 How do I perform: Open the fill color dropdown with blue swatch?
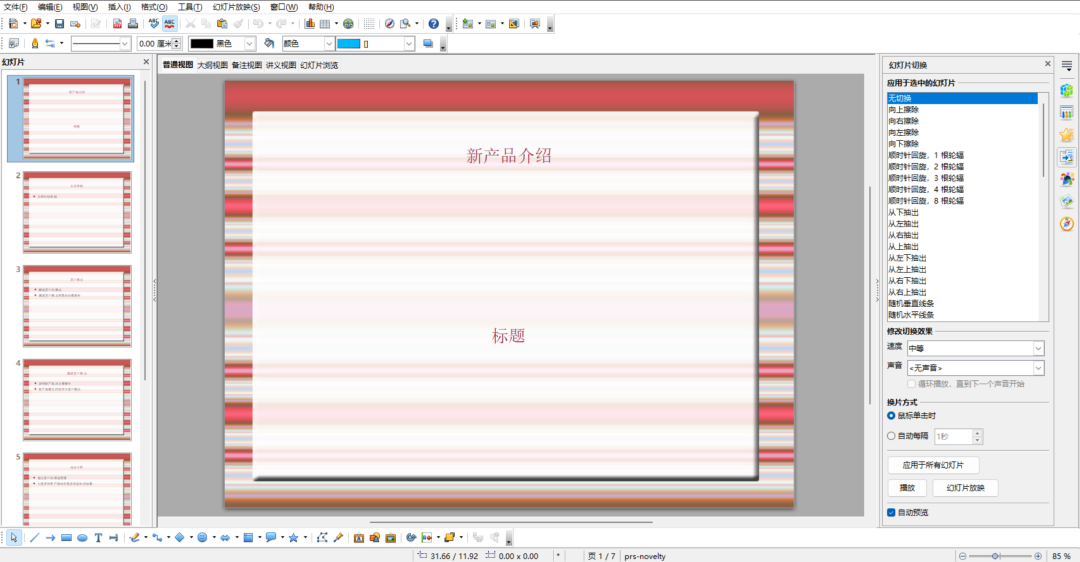[x=408, y=43]
